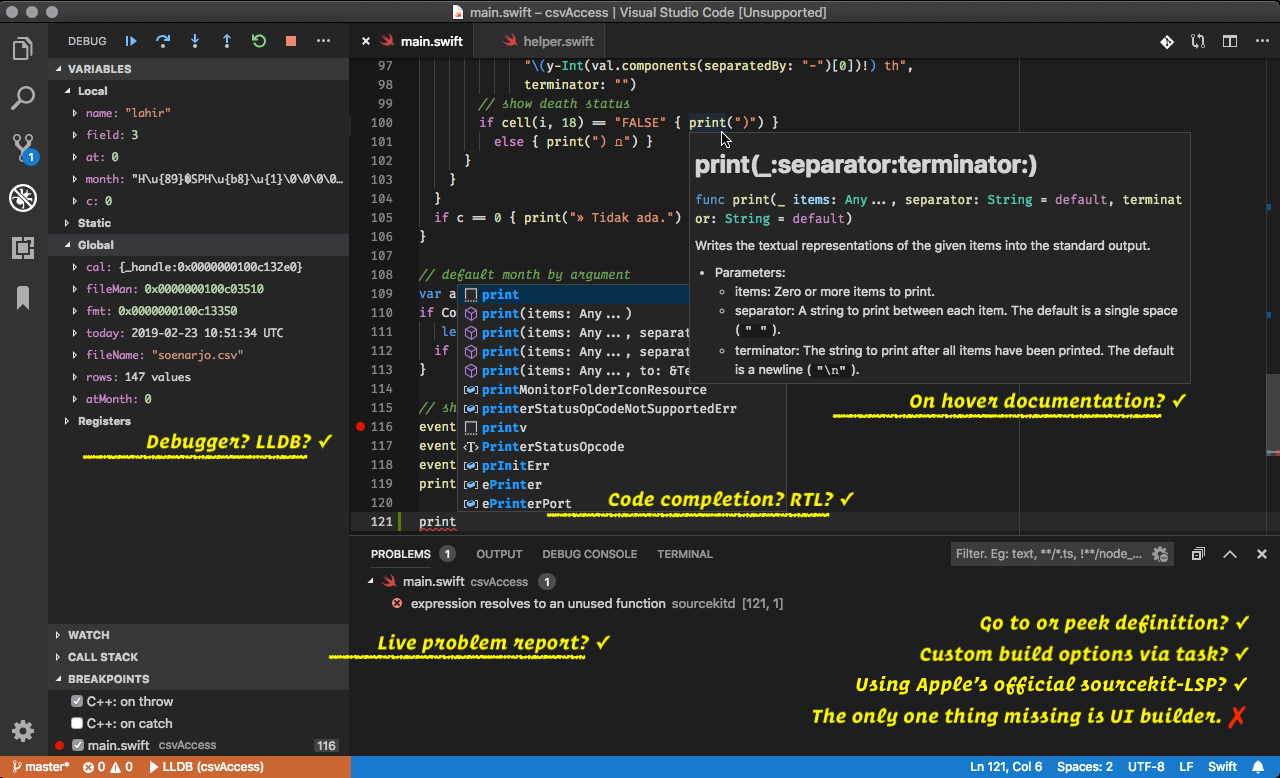Stop the debug session
Viewport: 1280px width, 778px height.
point(291,41)
